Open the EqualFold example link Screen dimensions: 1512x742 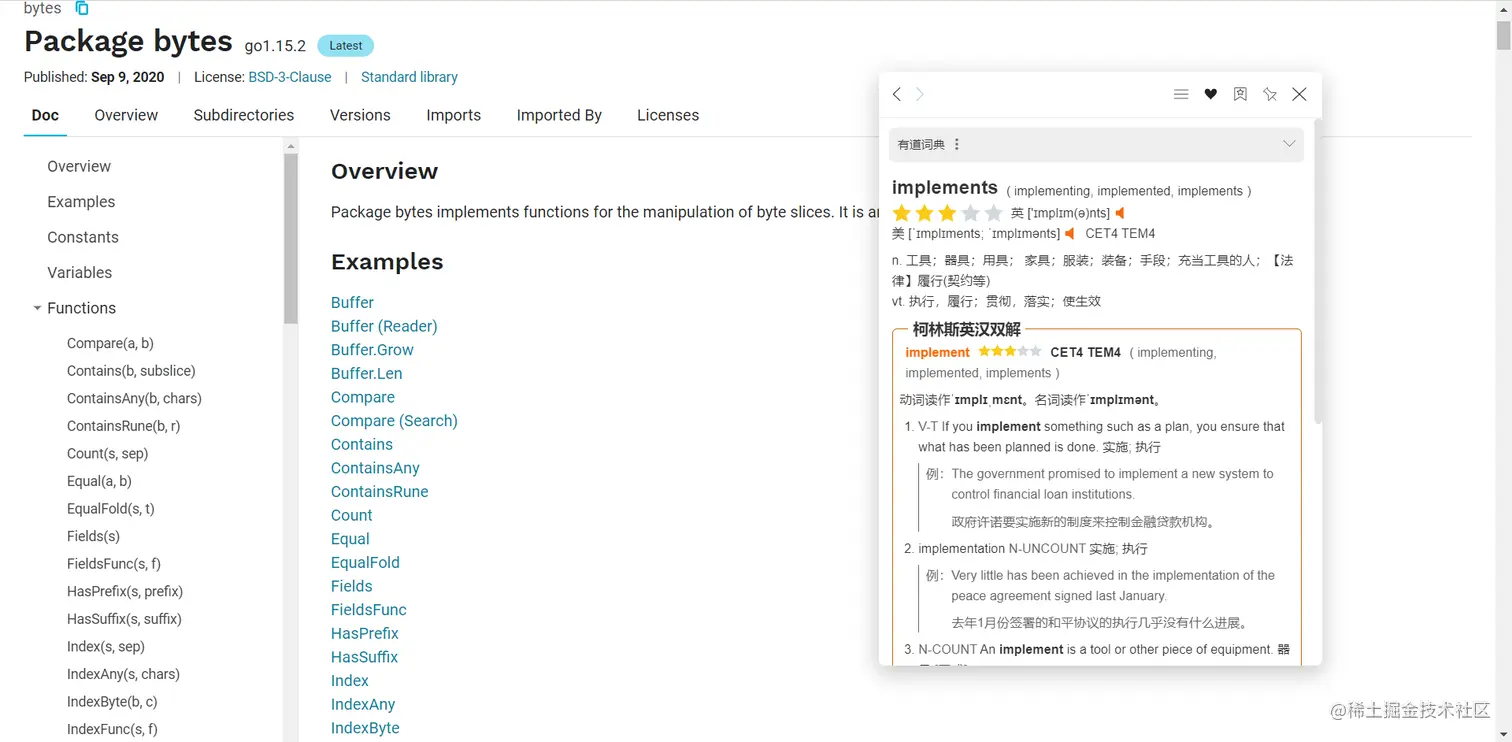coord(365,562)
